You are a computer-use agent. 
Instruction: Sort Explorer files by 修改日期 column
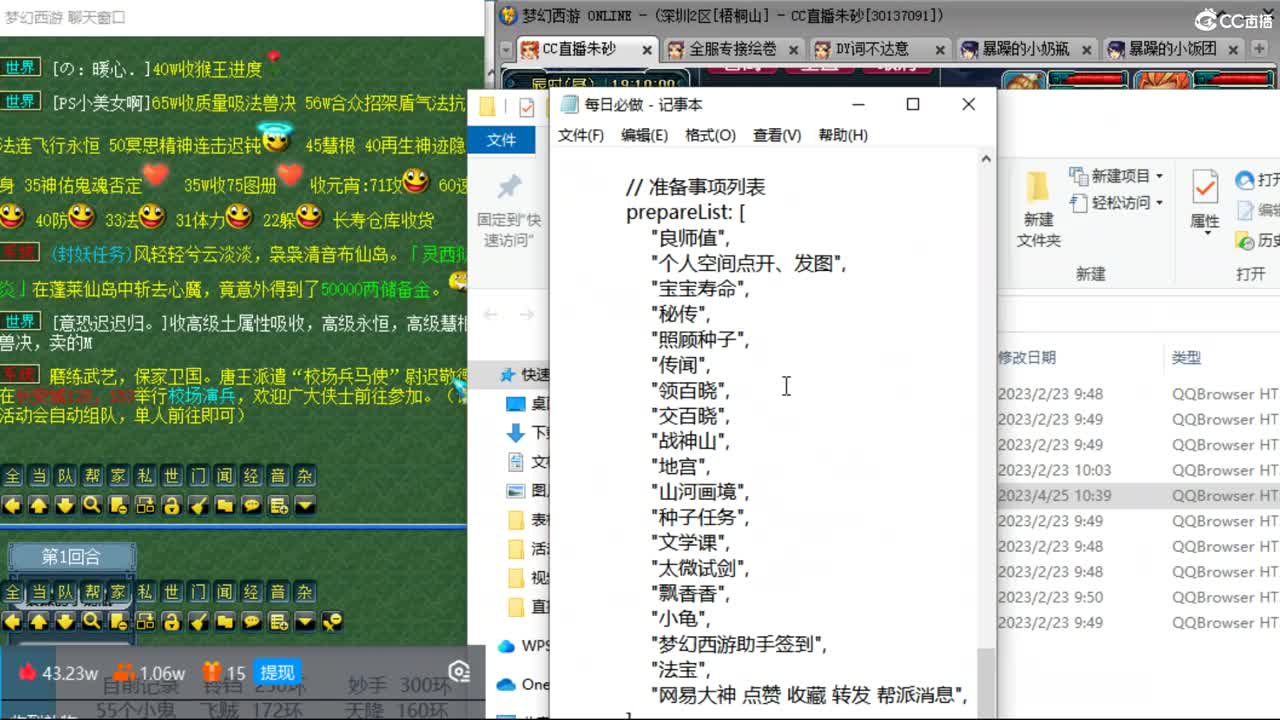tap(1027, 357)
